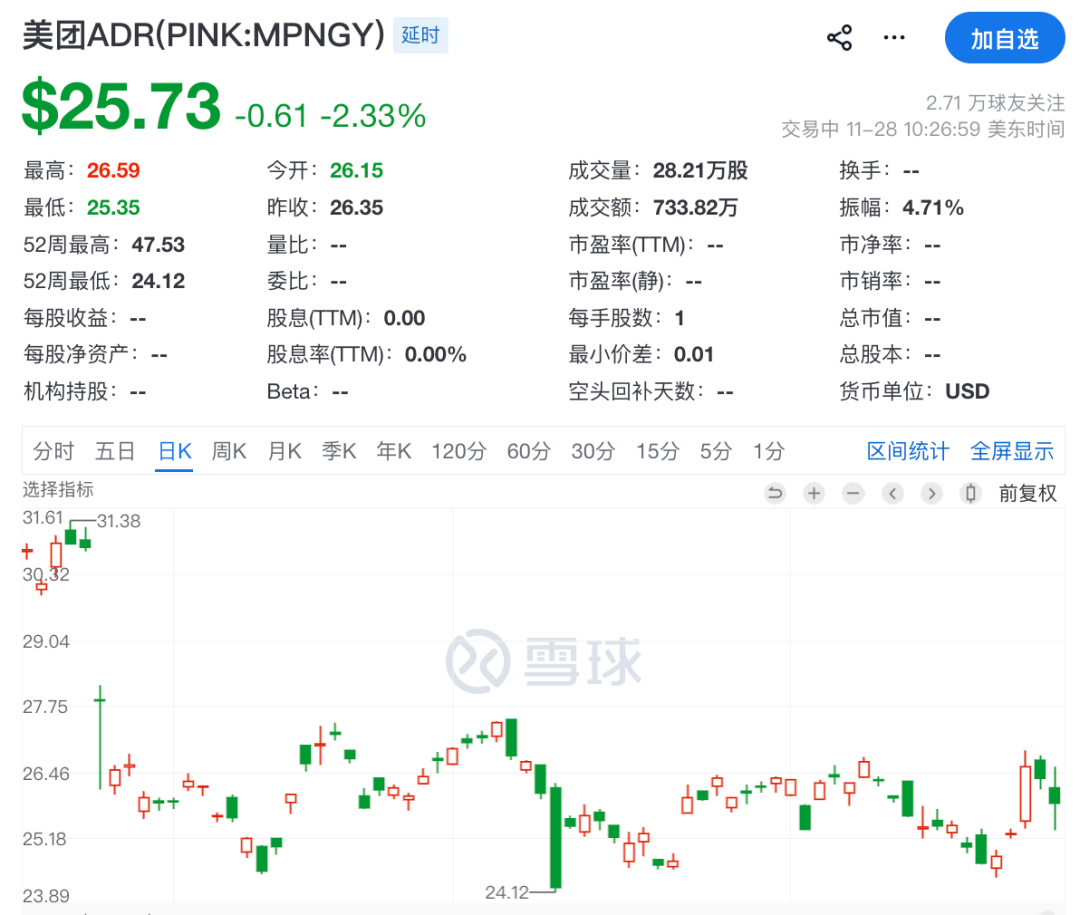1080x915 pixels.
Task: Click the percentage change -2.33%
Action: (373, 116)
